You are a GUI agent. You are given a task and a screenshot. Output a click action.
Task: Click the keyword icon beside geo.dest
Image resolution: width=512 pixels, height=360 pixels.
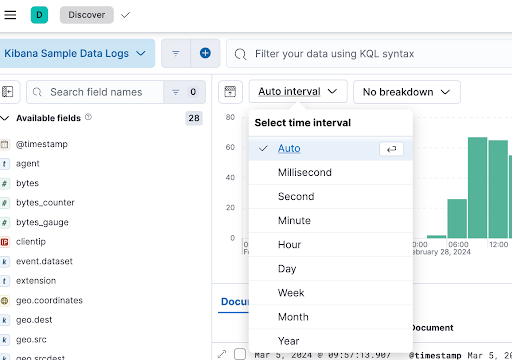point(4,320)
